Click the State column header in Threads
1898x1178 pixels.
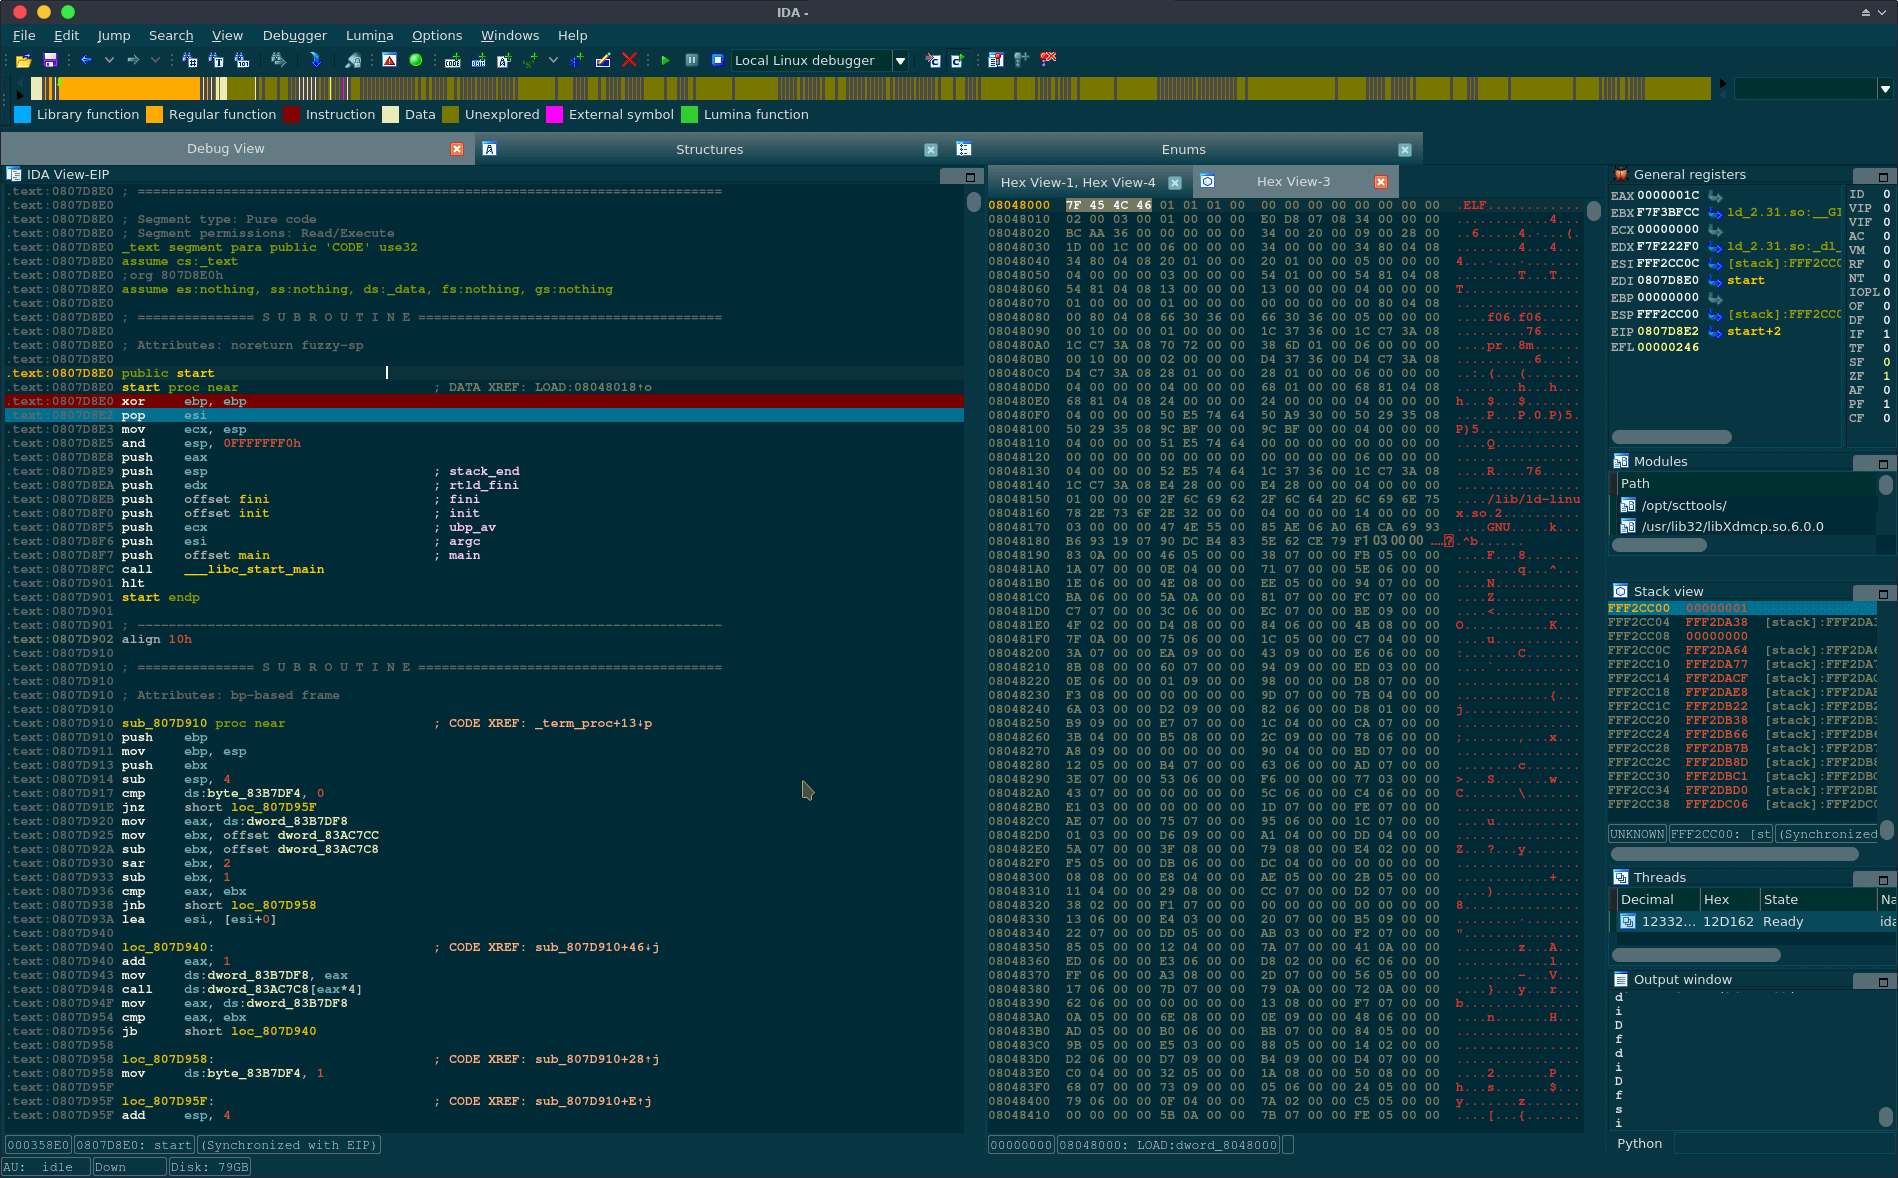click(x=1817, y=899)
